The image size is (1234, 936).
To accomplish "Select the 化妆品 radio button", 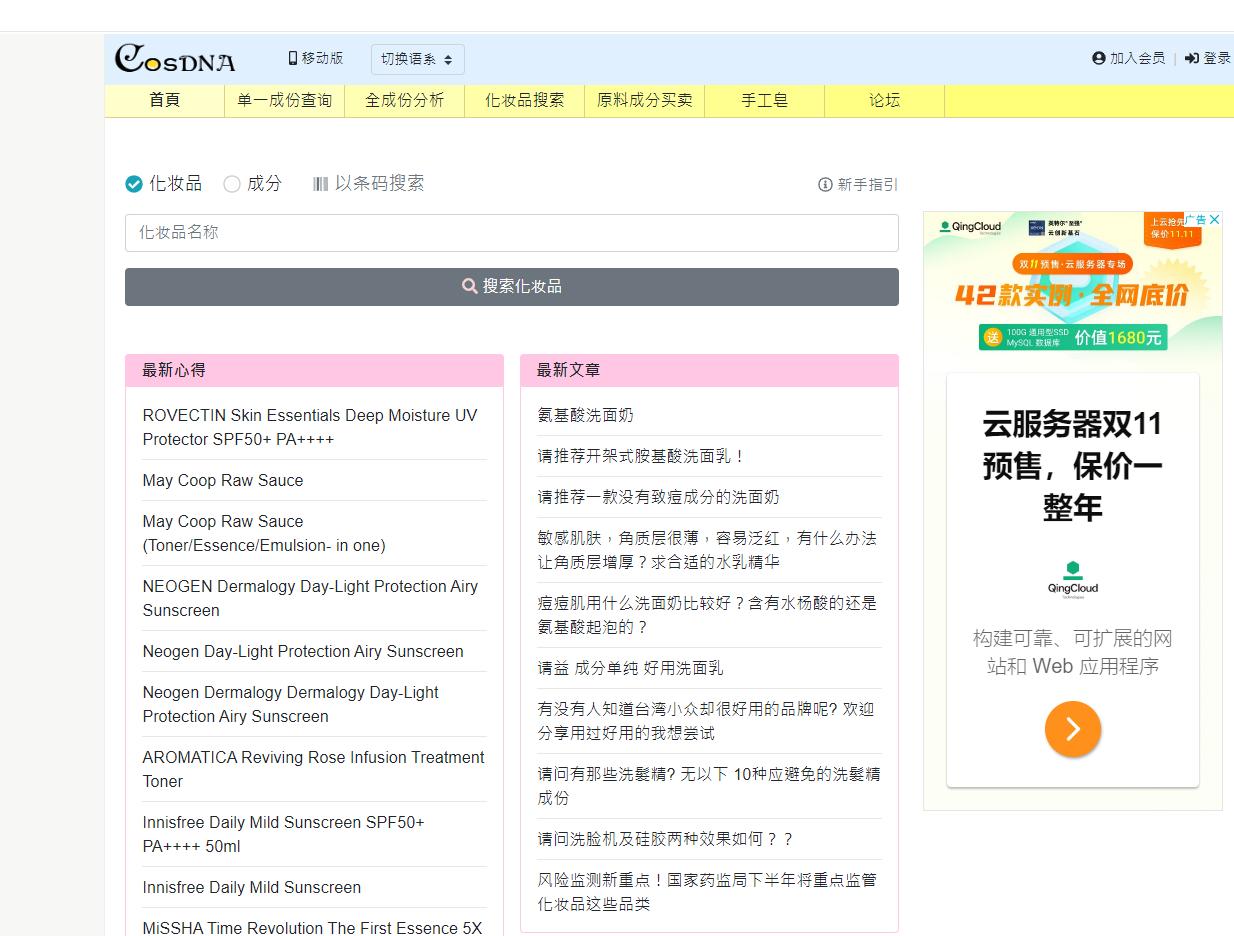I will (132, 184).
